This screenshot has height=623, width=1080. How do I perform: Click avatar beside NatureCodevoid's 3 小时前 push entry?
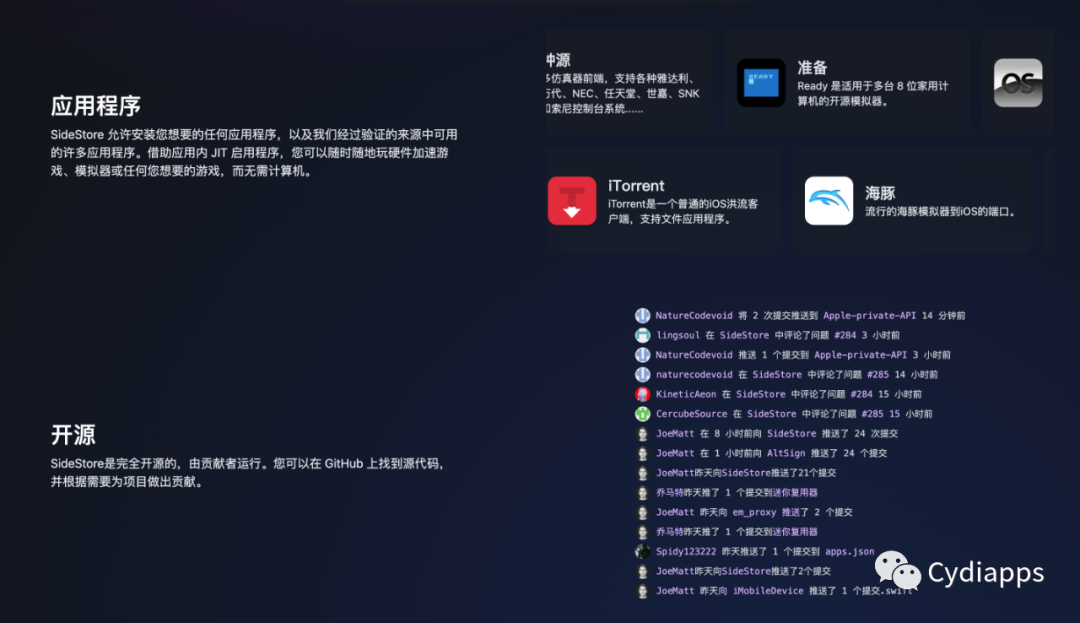643,355
